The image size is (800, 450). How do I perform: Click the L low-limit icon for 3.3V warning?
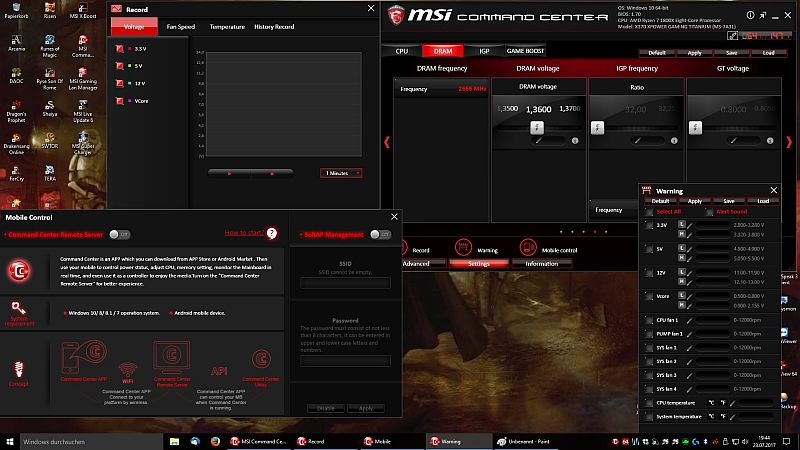click(x=681, y=224)
